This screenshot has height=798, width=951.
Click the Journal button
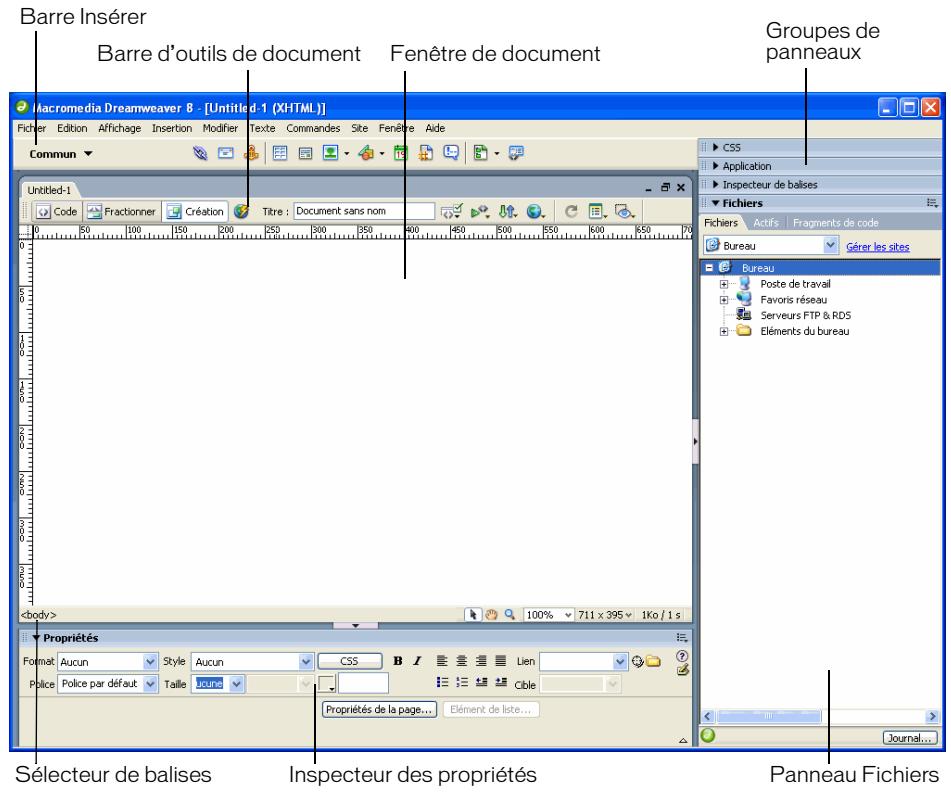909,738
